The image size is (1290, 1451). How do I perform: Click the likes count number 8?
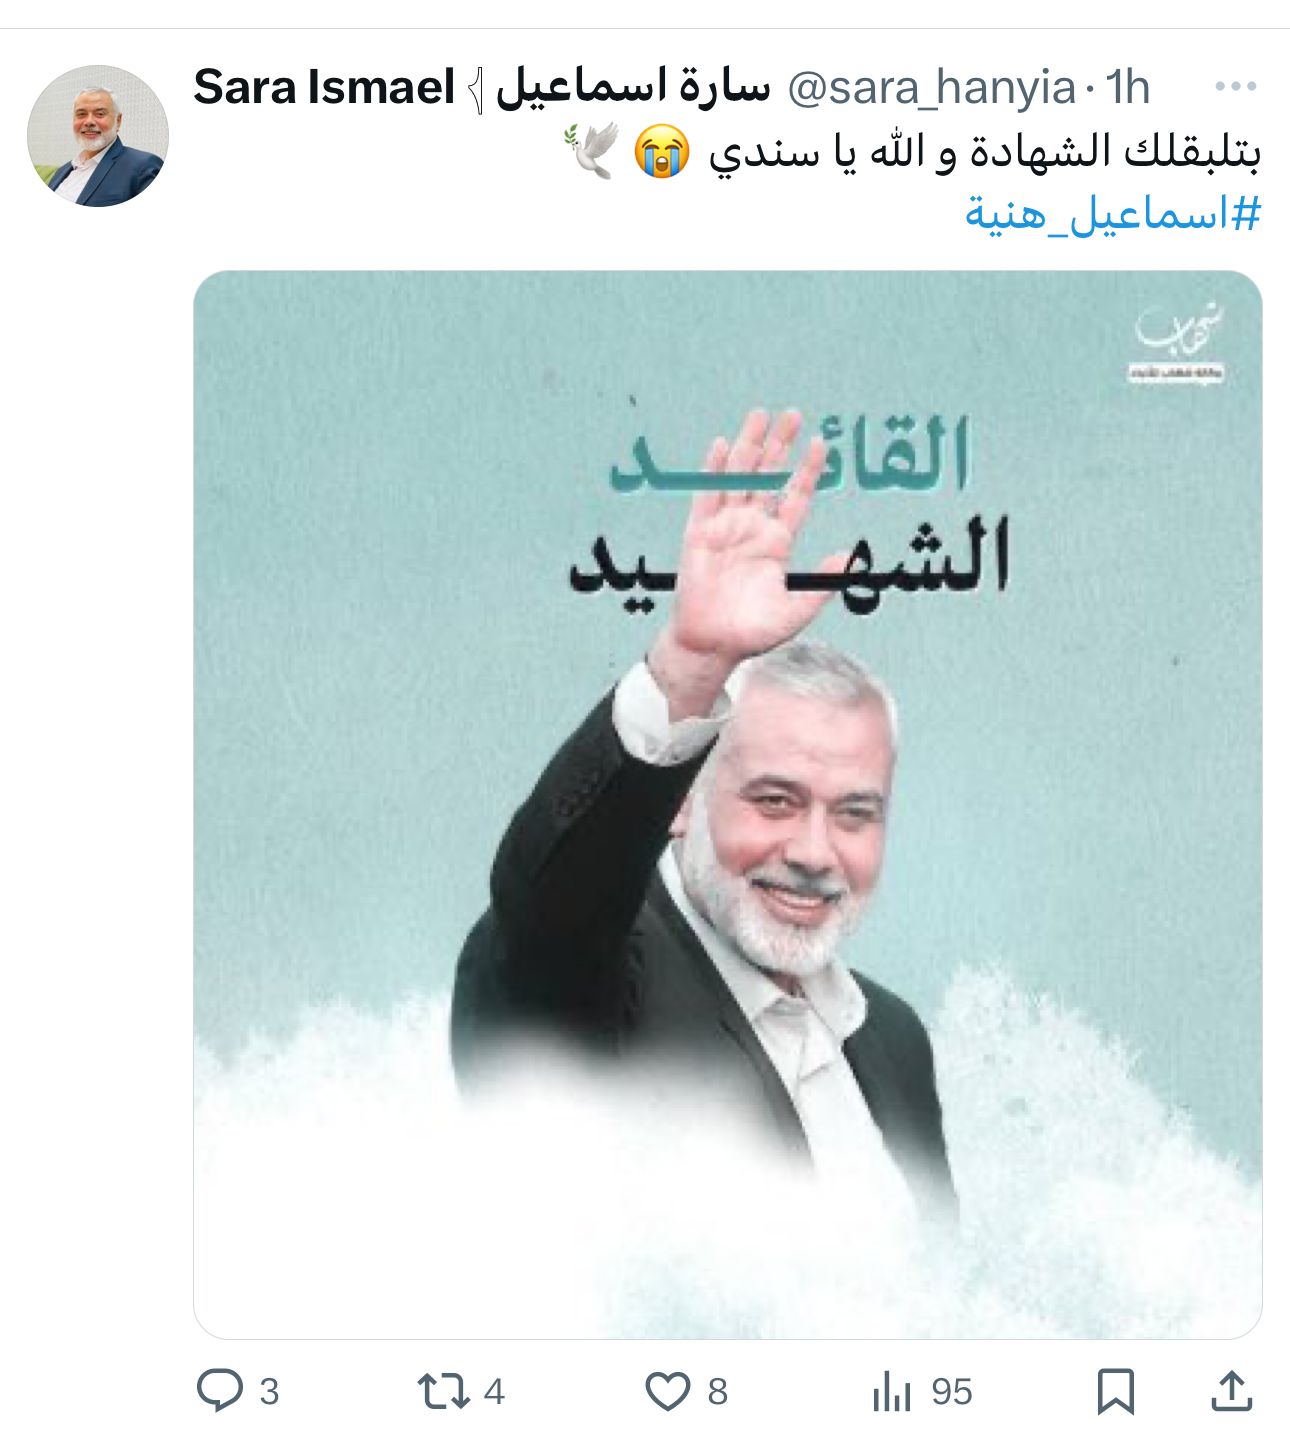pyautogui.click(x=718, y=1391)
